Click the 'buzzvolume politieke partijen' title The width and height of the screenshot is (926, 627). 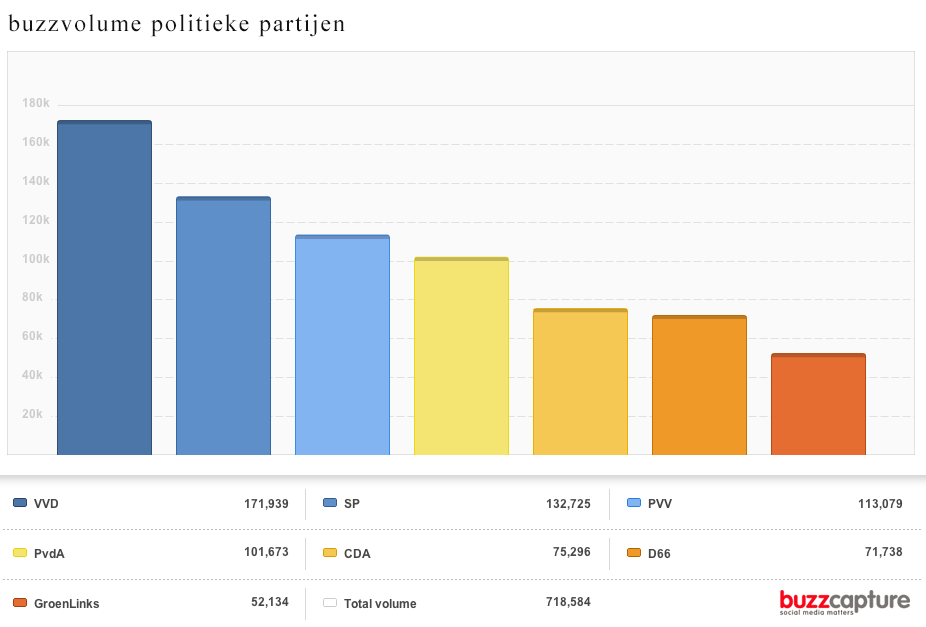point(177,25)
